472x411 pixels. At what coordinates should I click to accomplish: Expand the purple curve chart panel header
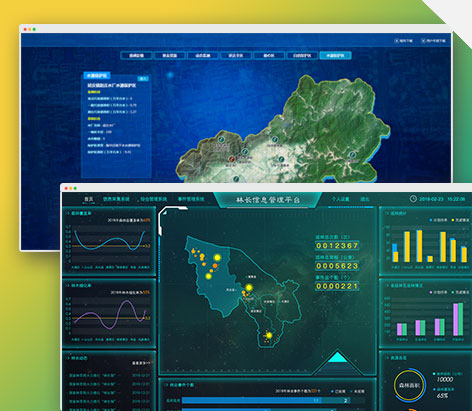click(79, 286)
